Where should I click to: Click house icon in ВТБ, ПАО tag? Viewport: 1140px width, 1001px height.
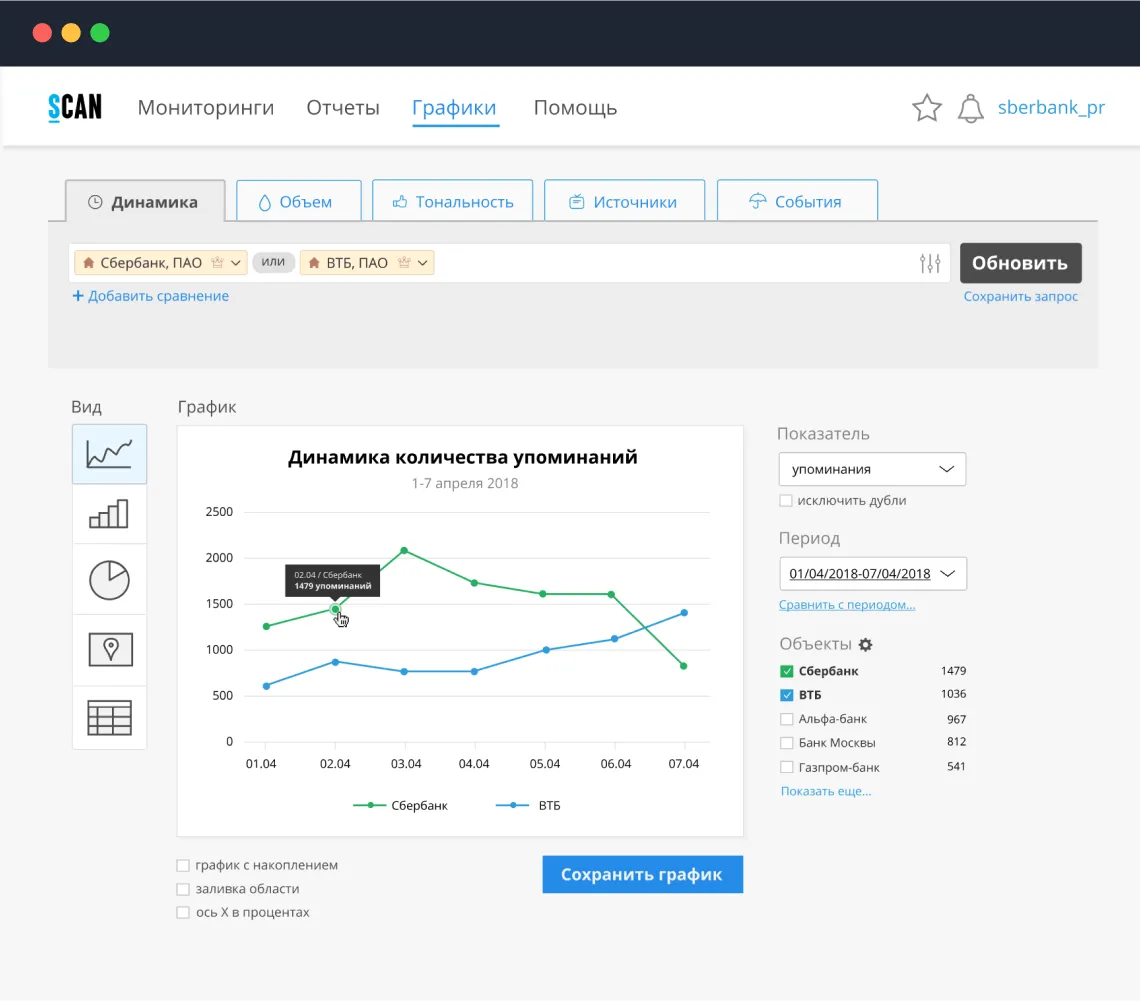click(314, 262)
